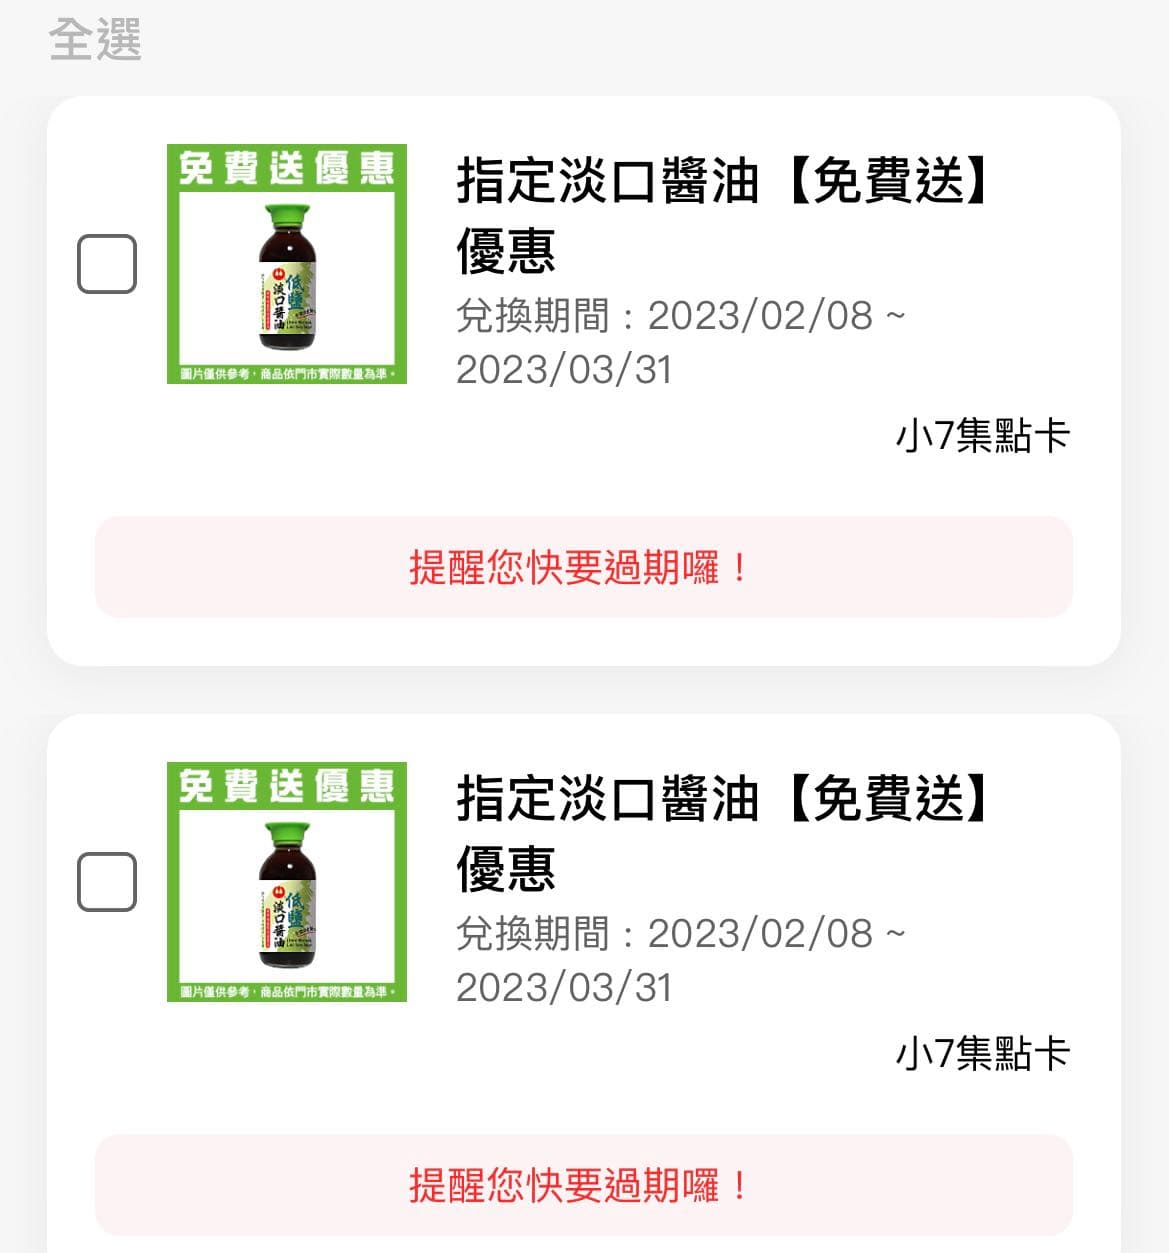Open the first soy sauce coupon thumbnail image
The height and width of the screenshot is (1253, 1169).
tap(287, 264)
